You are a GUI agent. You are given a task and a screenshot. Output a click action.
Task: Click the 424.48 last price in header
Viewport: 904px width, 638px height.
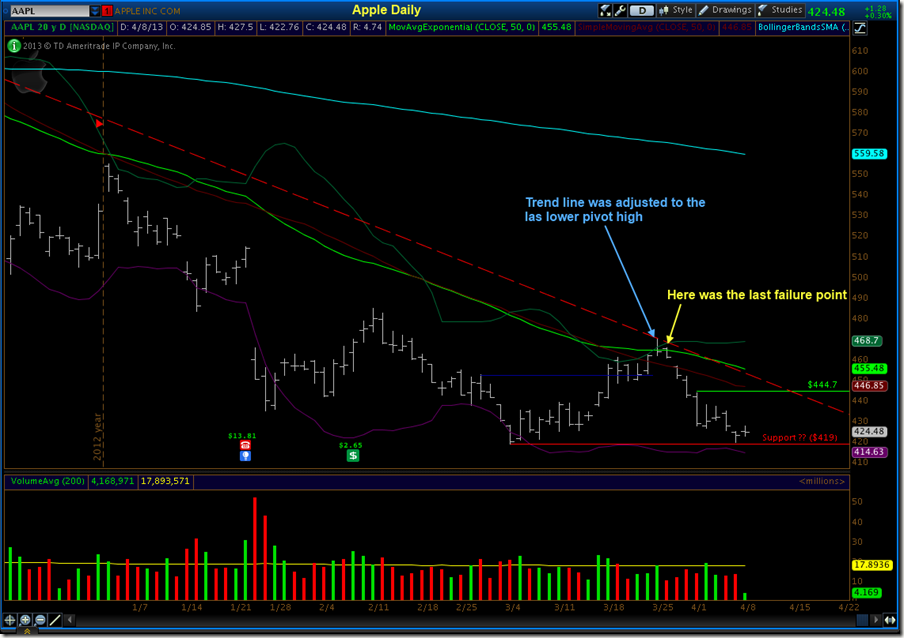(x=826, y=12)
